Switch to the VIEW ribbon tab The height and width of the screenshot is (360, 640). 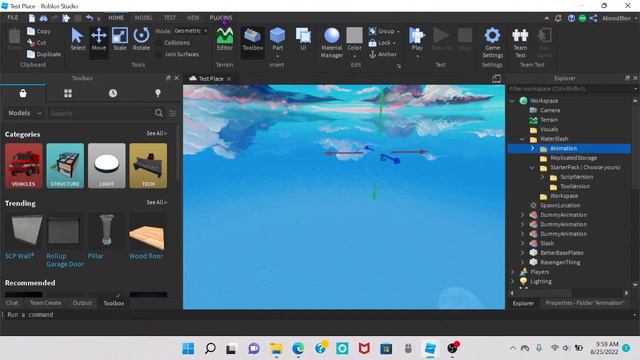[193, 18]
